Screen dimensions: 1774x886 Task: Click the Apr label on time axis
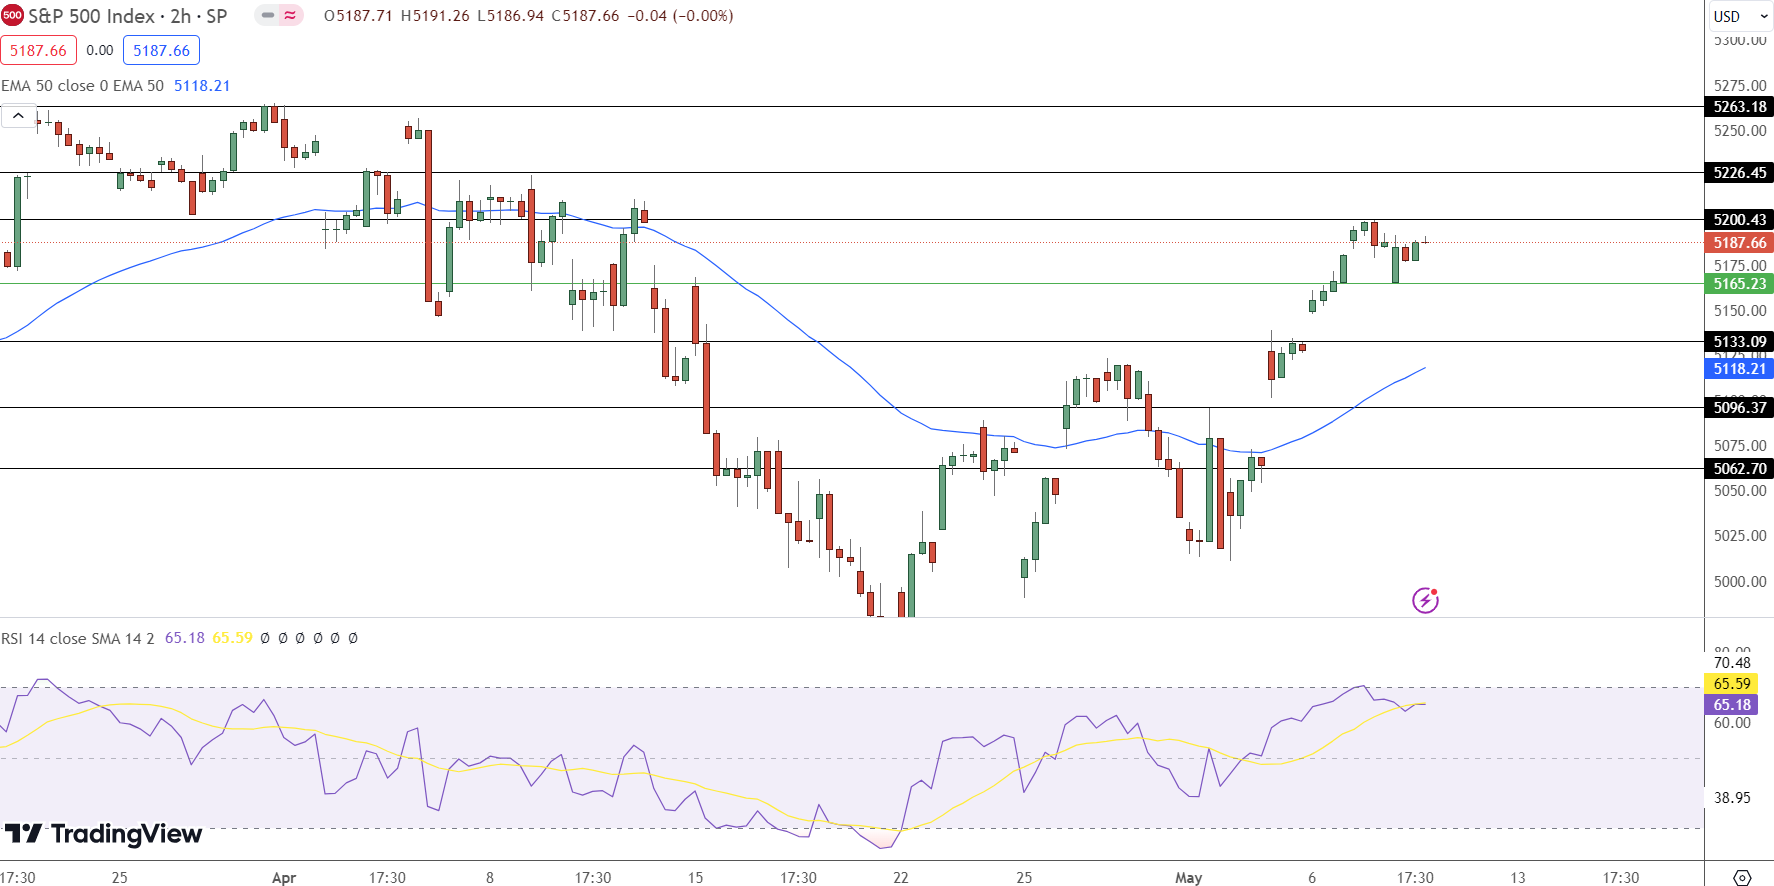[x=284, y=878]
